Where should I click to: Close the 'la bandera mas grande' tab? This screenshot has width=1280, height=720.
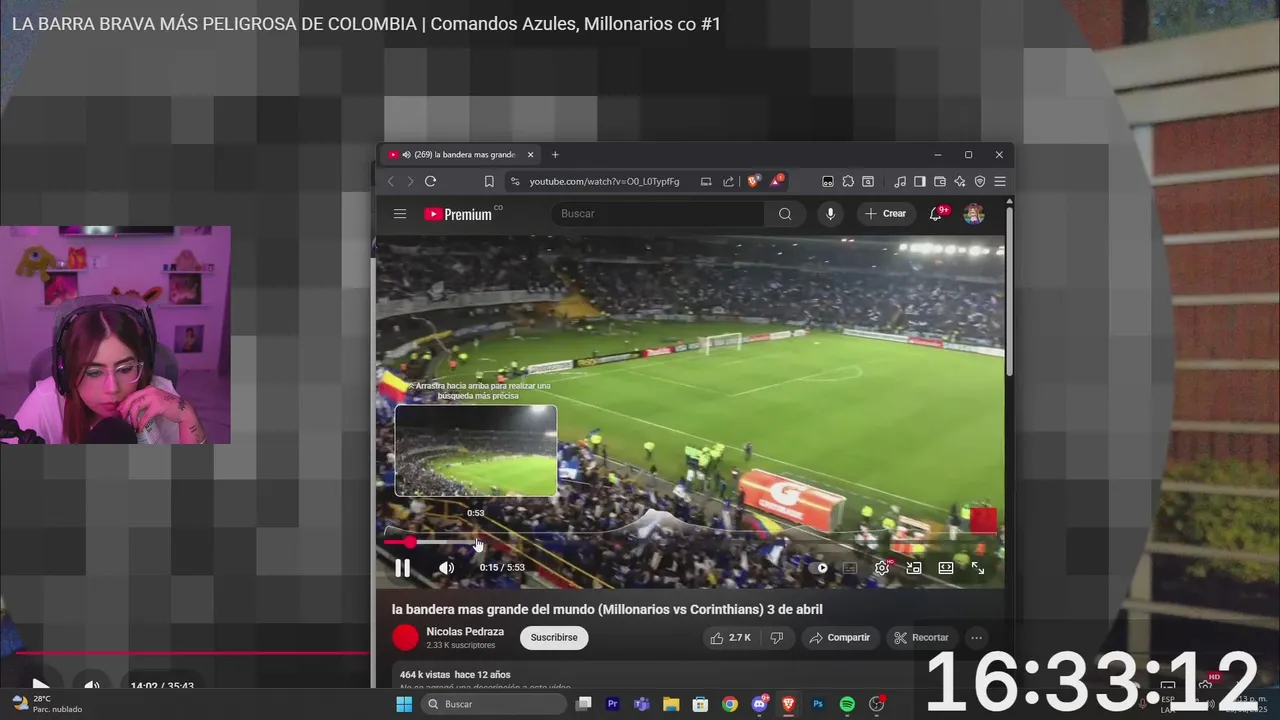[531, 155]
